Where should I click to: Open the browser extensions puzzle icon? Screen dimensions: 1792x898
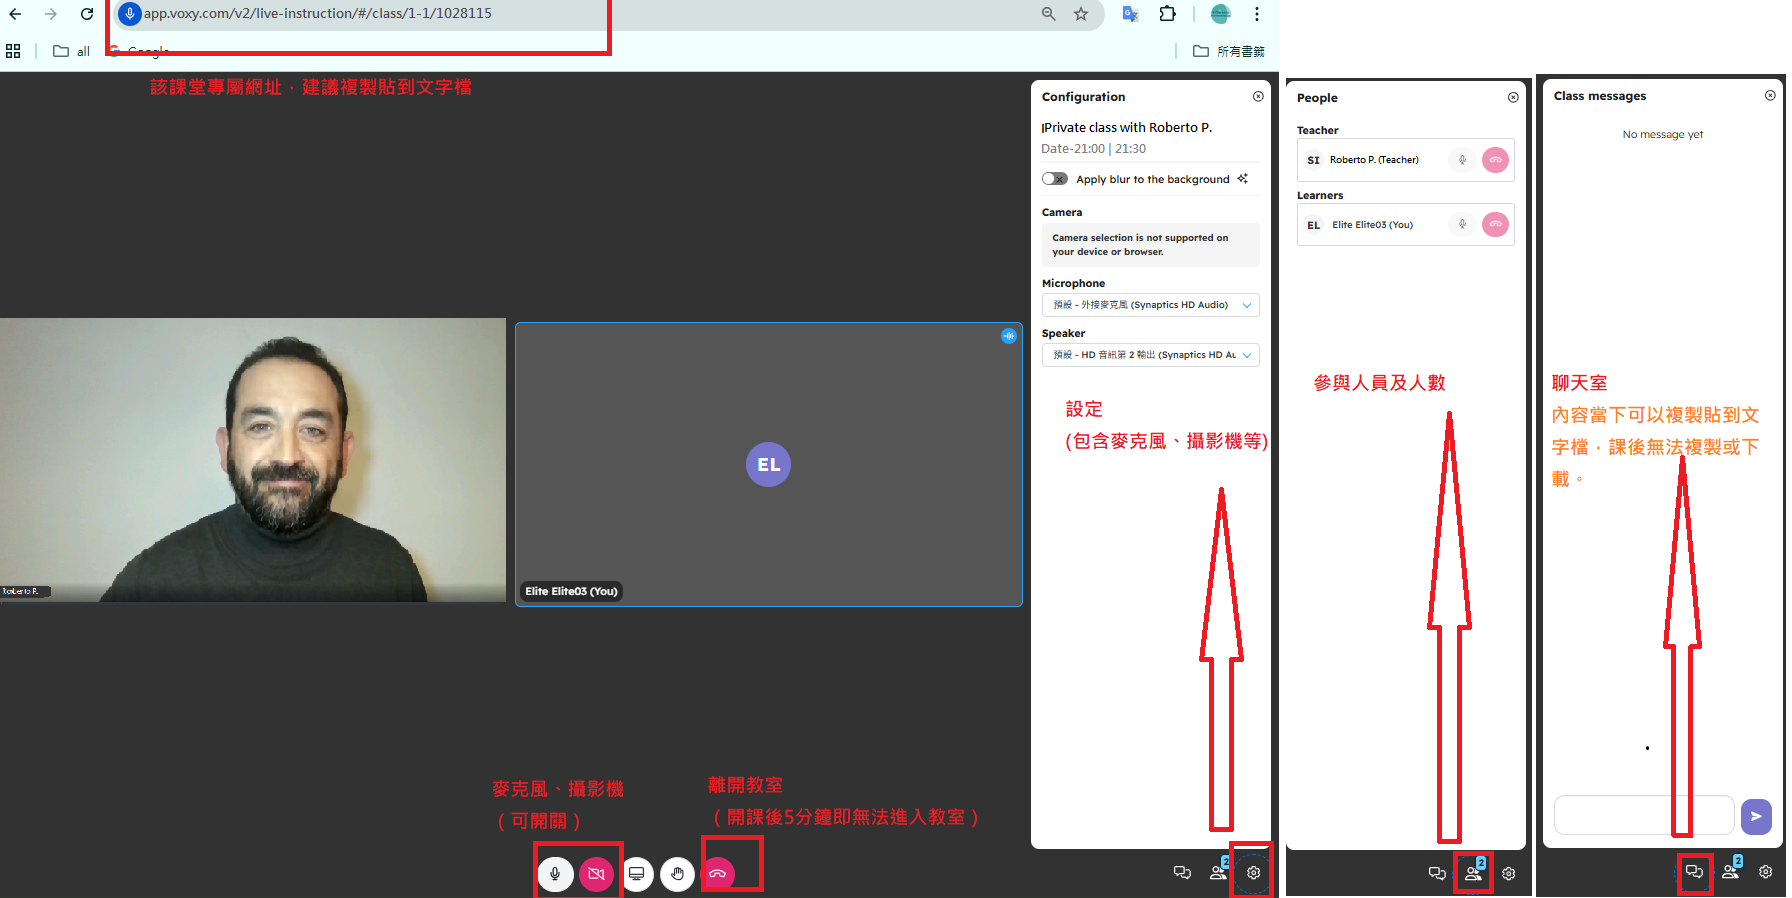click(x=1167, y=14)
